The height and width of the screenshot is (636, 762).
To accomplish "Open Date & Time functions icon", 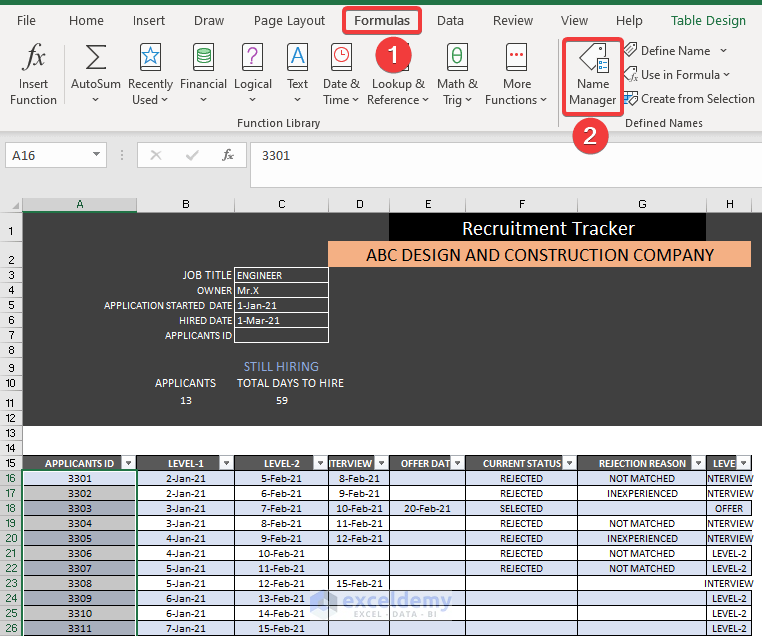I will 341,57.
